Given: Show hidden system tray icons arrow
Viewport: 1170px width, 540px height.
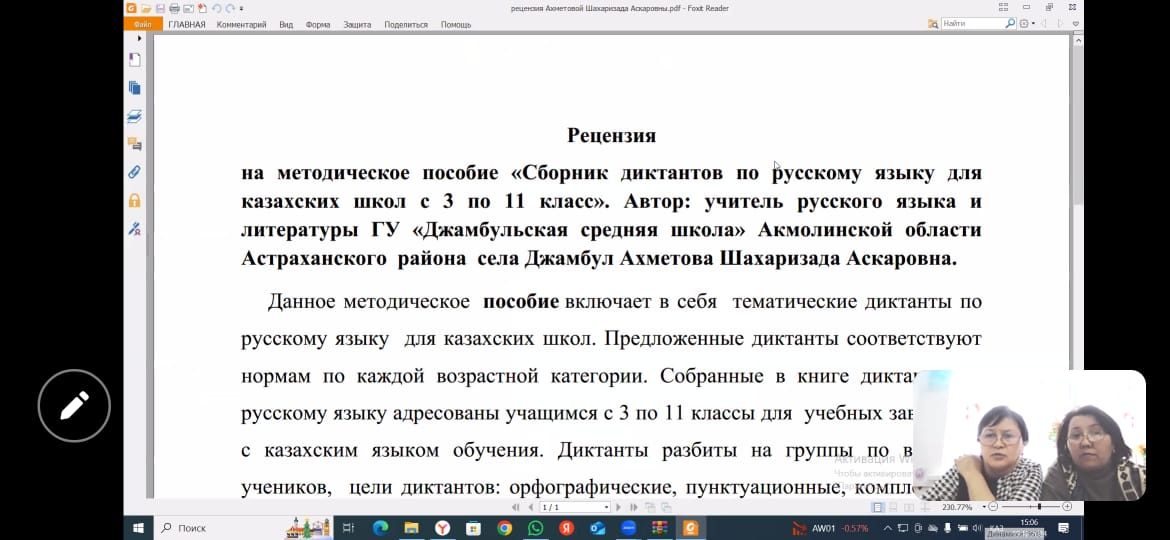Looking at the screenshot, I should point(888,528).
